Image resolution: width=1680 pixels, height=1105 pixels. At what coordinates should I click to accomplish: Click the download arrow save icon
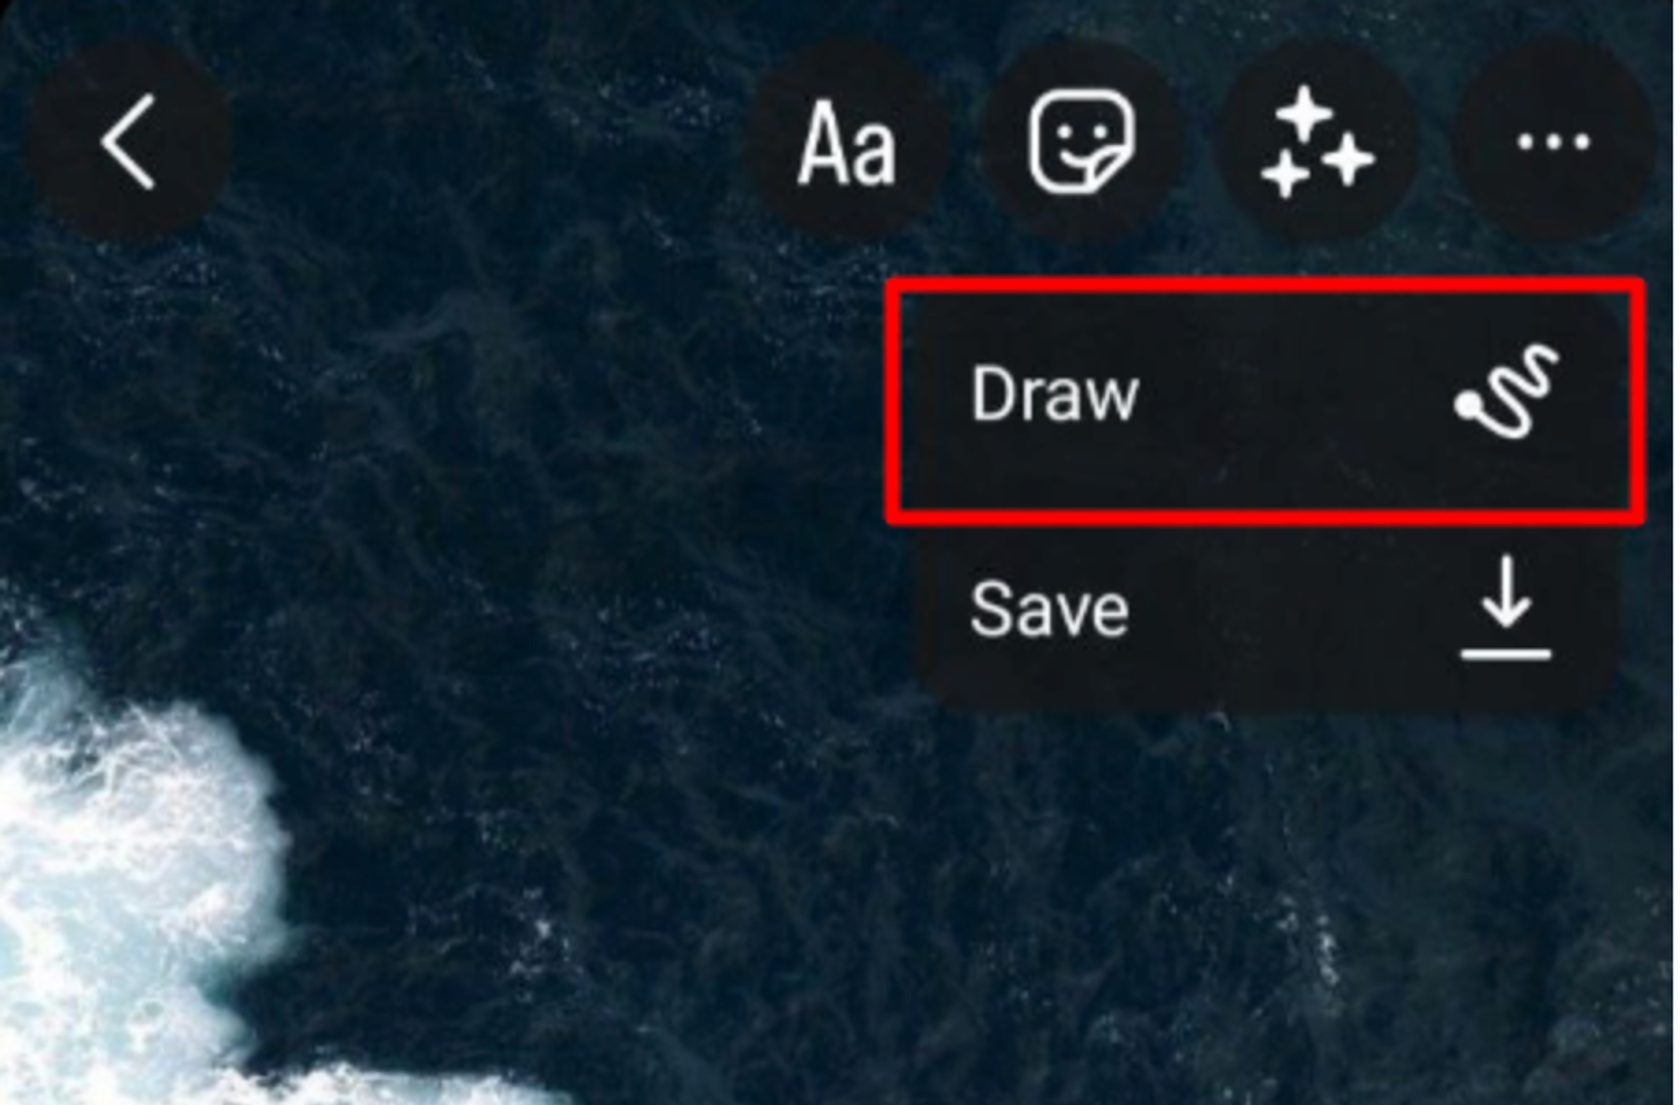[1506, 608]
